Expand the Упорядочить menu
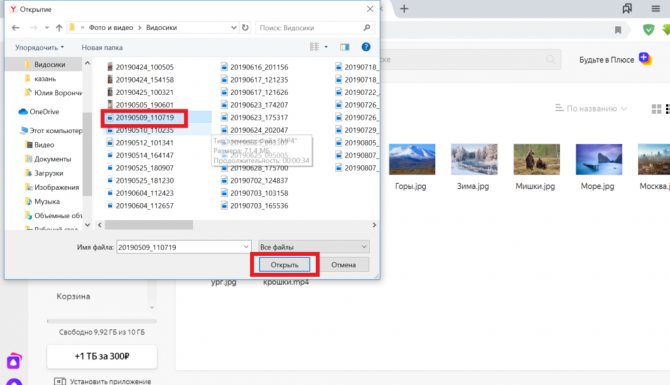Image resolution: width=670 pixels, height=385 pixels. (39, 47)
